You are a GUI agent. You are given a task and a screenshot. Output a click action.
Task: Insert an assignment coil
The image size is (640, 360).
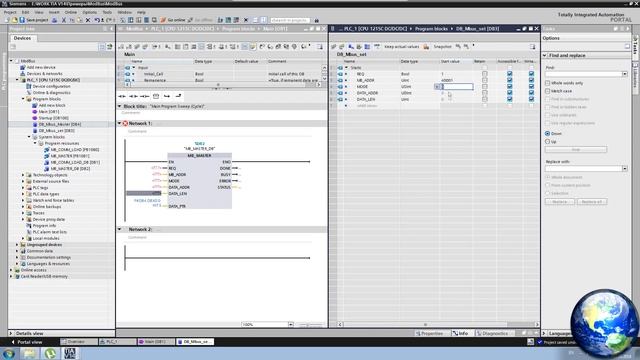tap(144, 96)
